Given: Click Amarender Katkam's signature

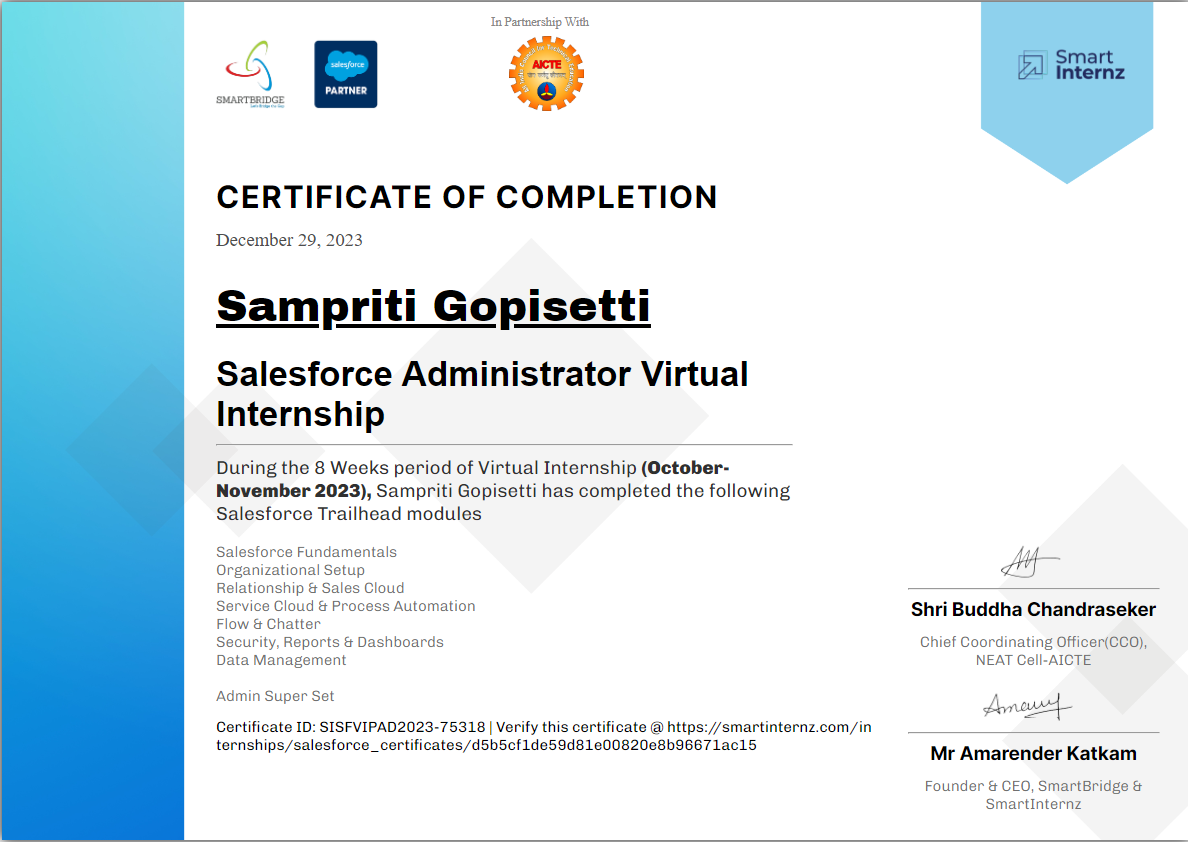Looking at the screenshot, I should point(1027,706).
